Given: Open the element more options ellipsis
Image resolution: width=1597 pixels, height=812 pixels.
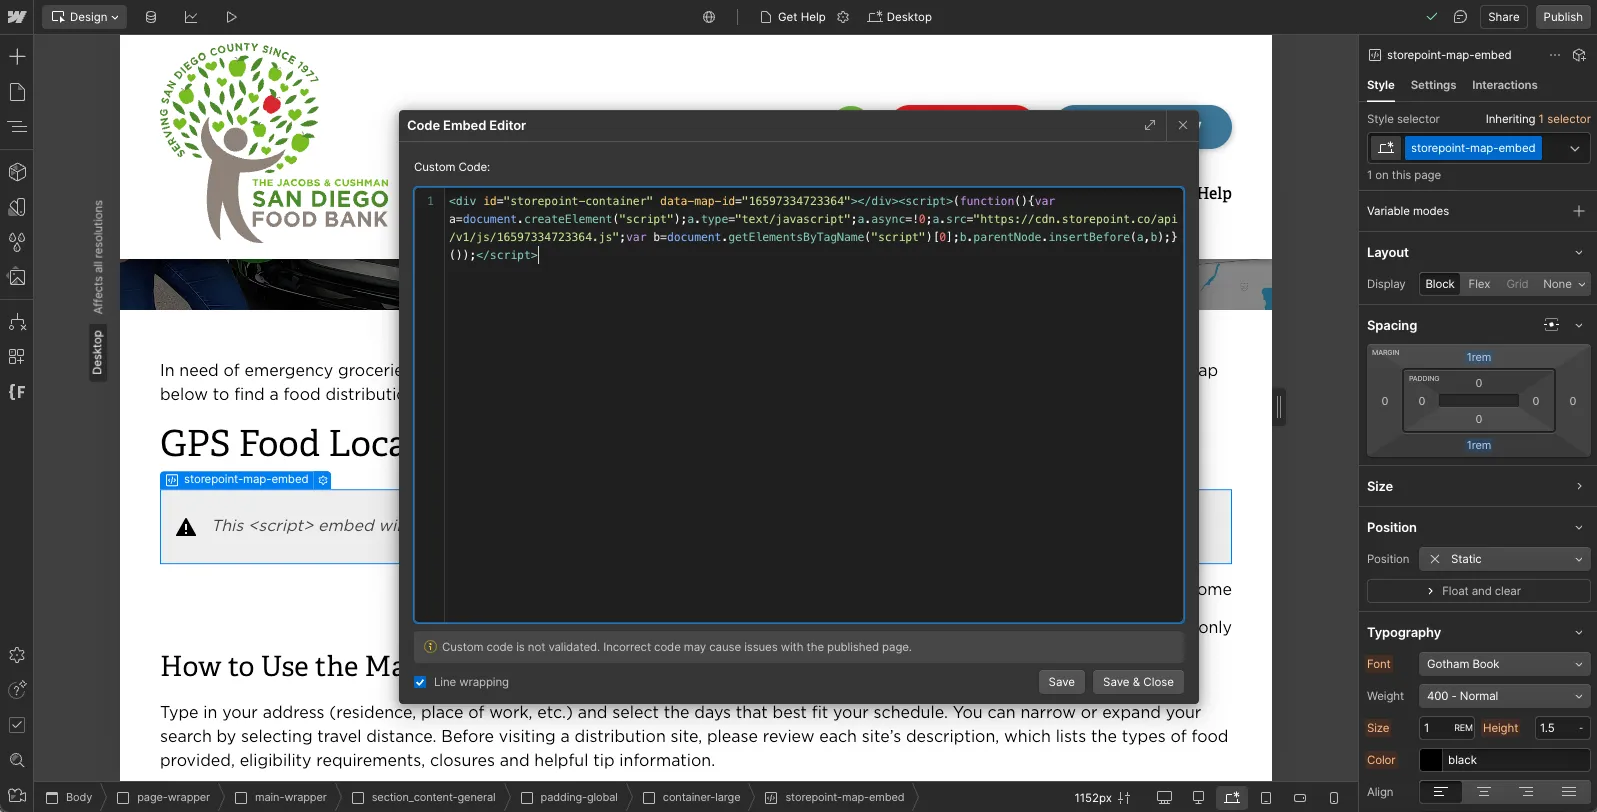Looking at the screenshot, I should [x=1554, y=55].
